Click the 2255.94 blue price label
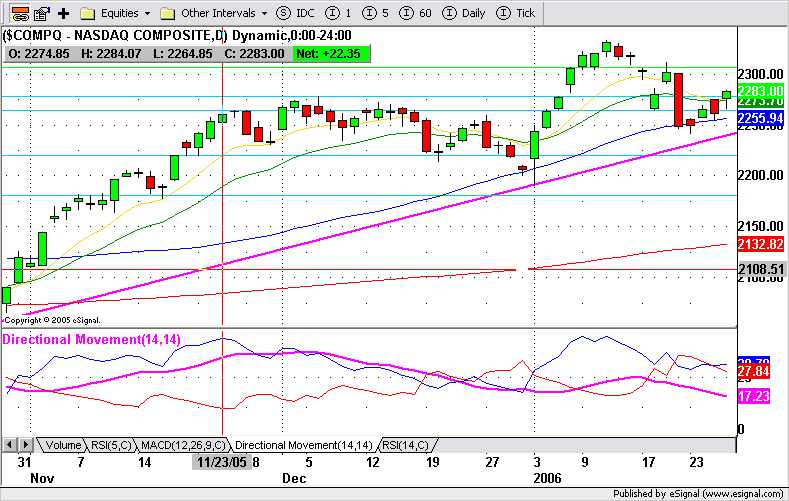789x501 pixels. pos(760,118)
